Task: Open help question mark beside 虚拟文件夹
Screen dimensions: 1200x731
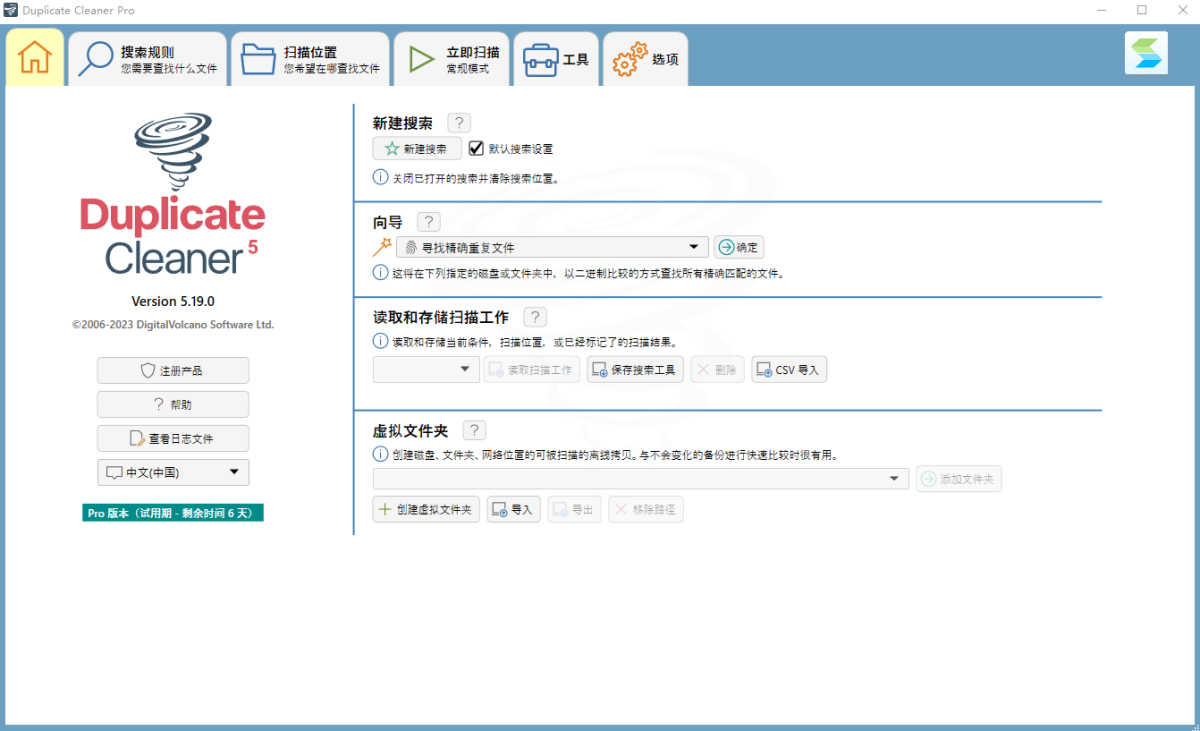Action: pos(475,430)
